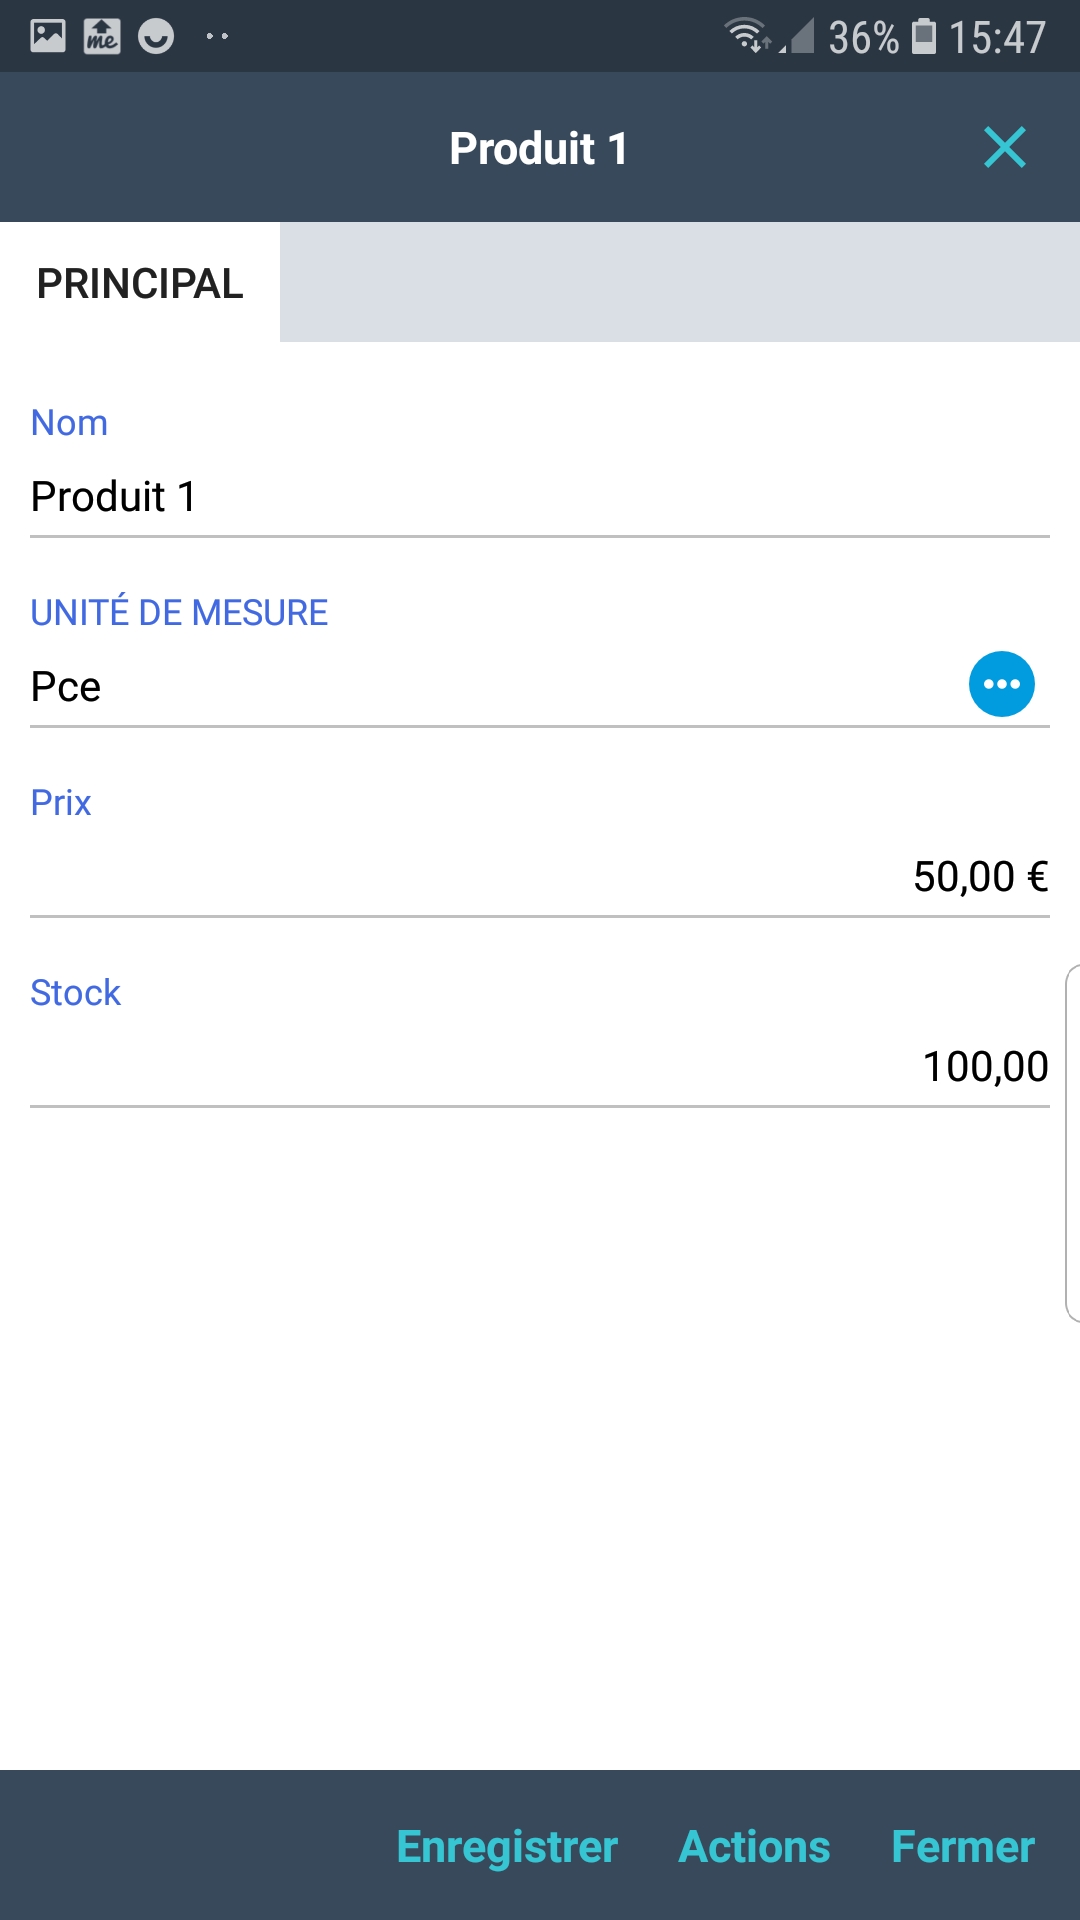Tap the battery icon in status bar
Viewport: 1080px width, 1920px height.
tap(925, 36)
